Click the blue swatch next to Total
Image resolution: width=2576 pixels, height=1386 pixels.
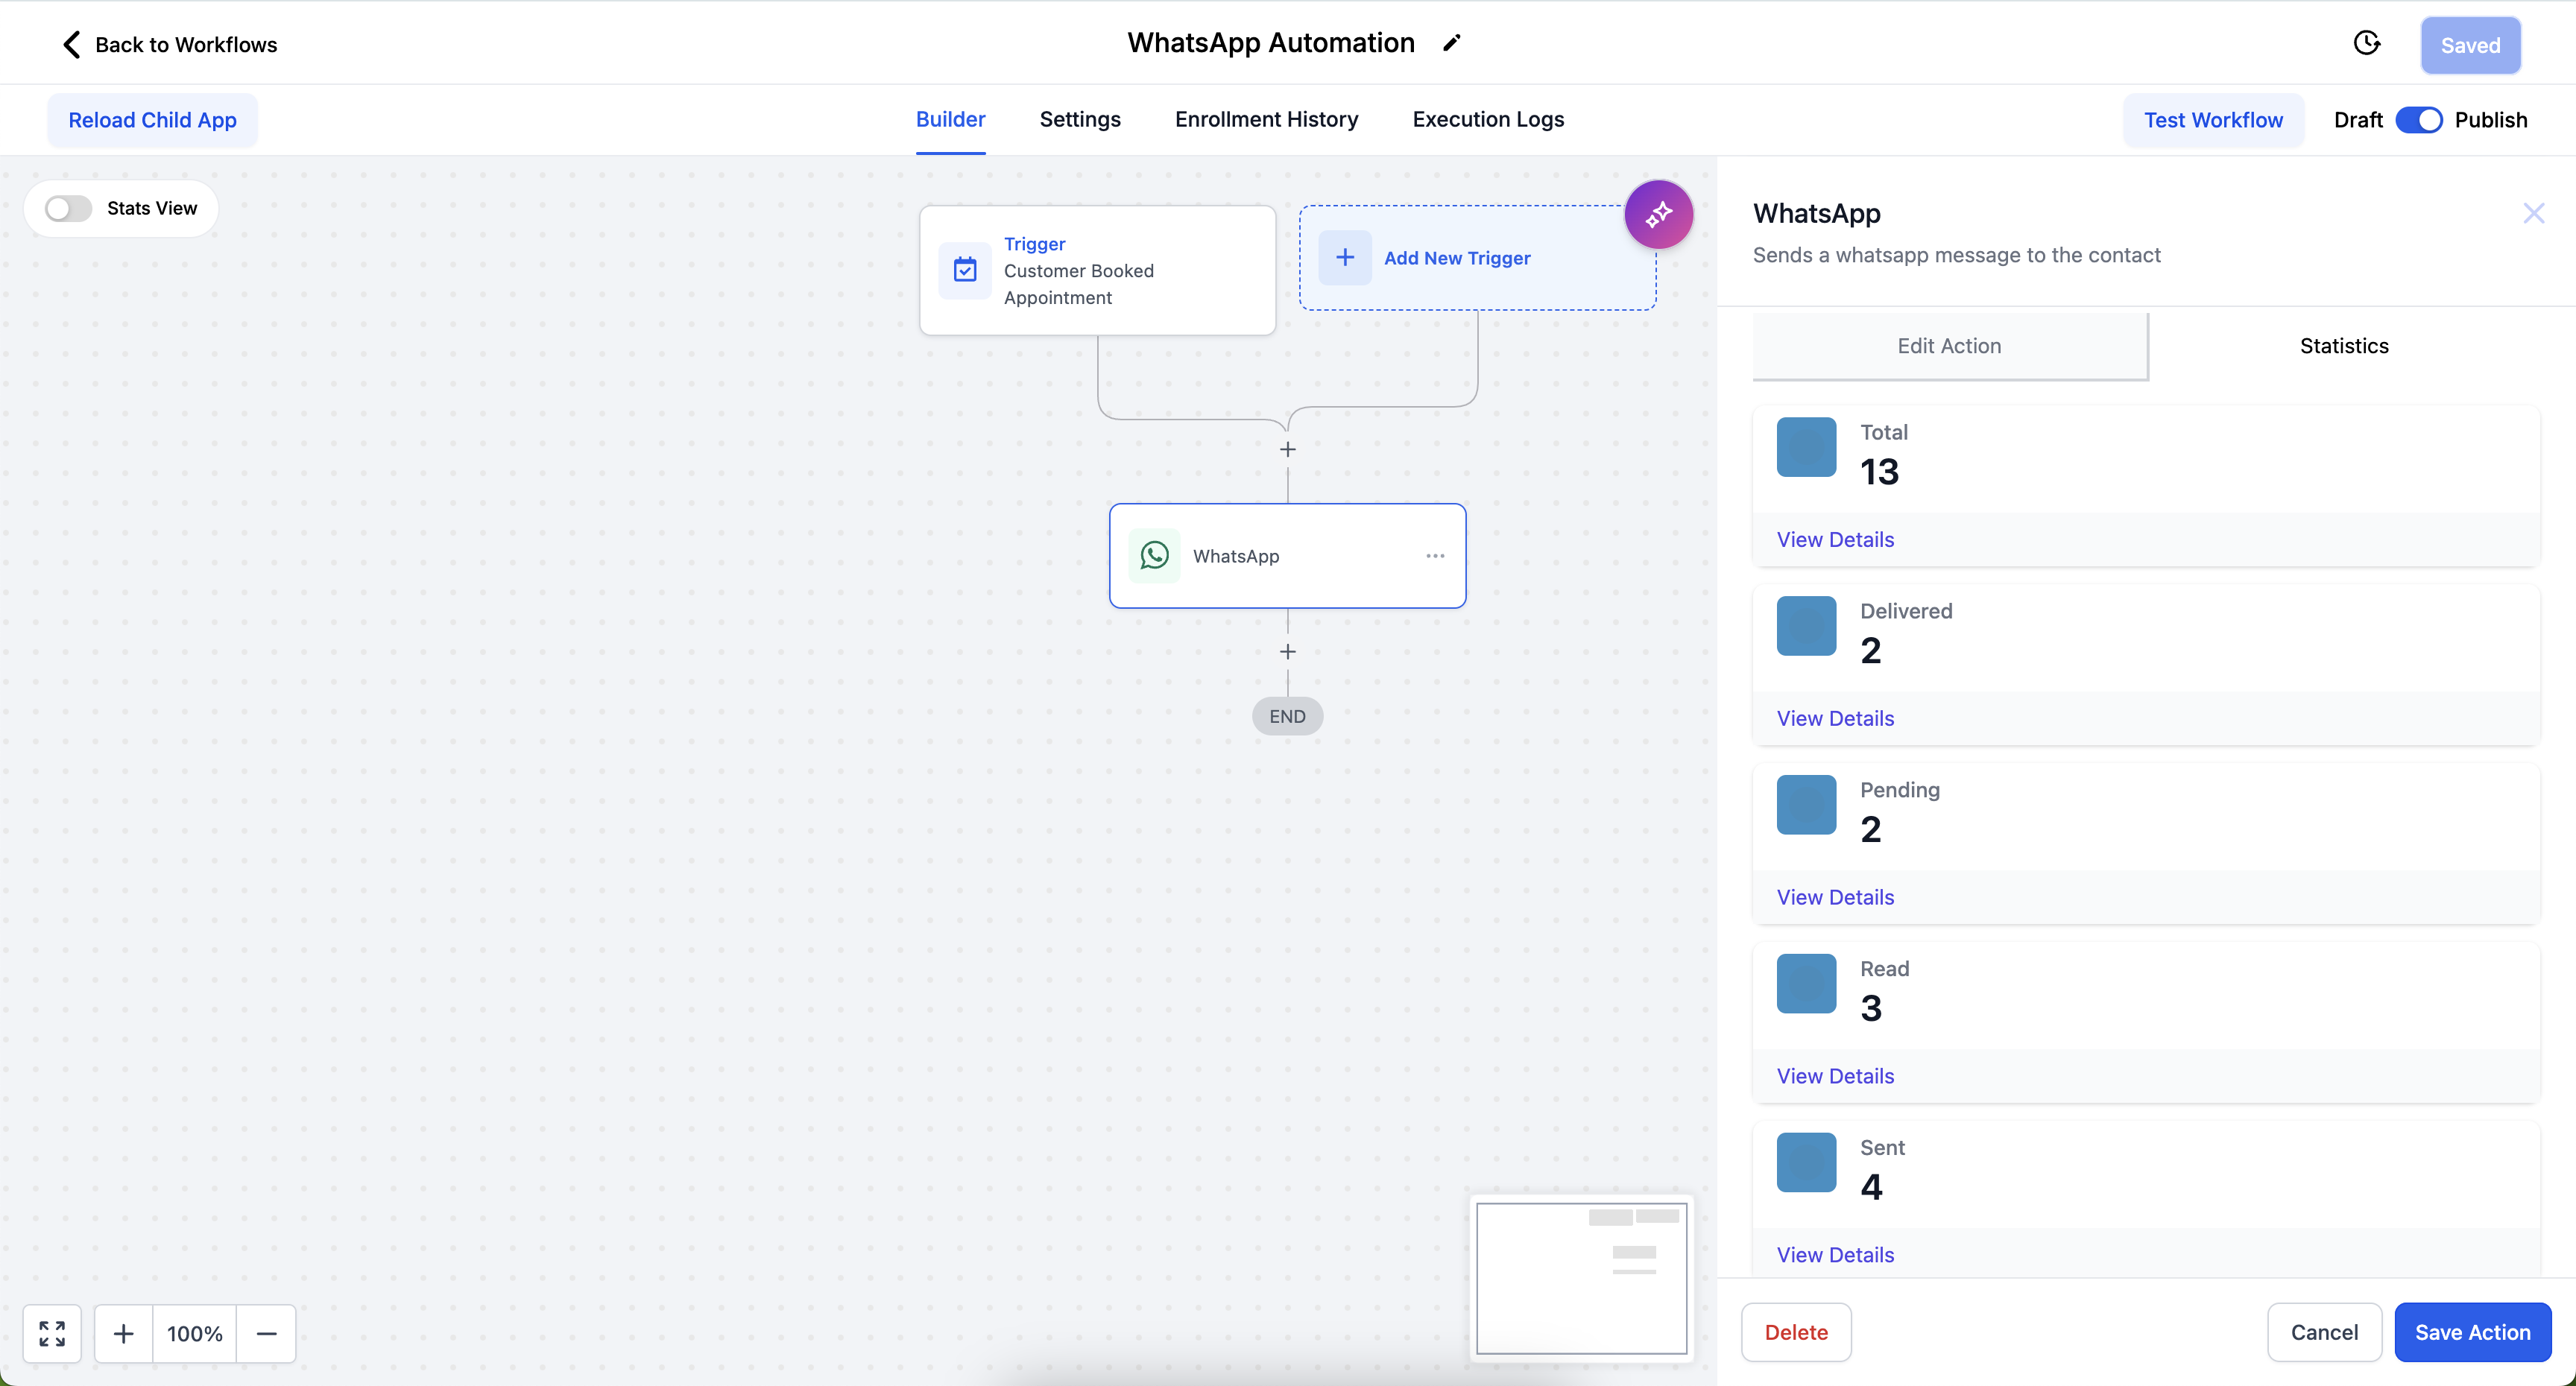click(1806, 447)
